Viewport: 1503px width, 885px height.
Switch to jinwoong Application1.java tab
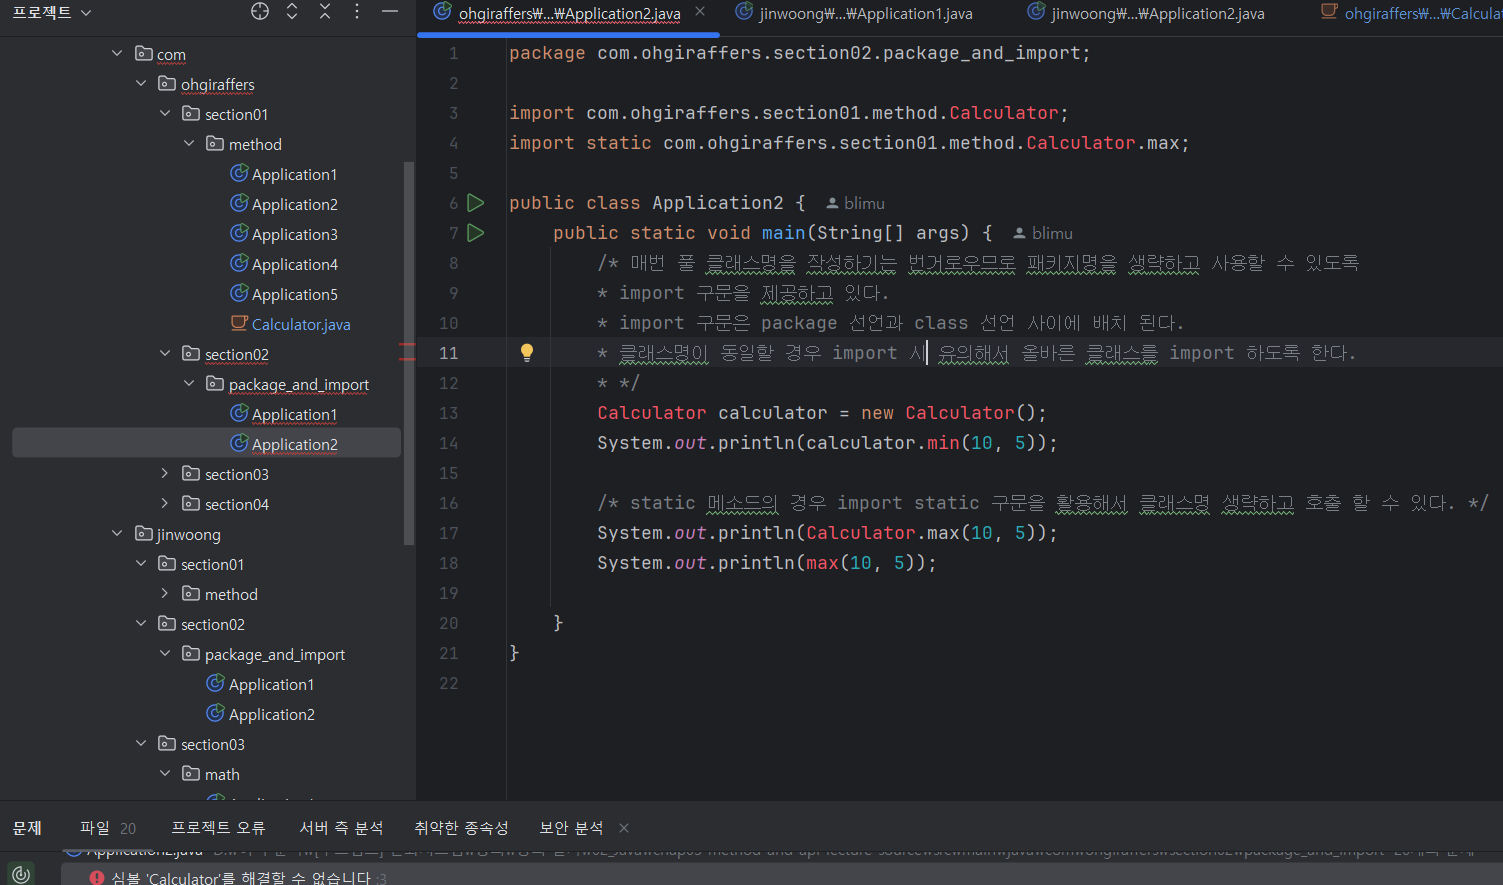[854, 13]
